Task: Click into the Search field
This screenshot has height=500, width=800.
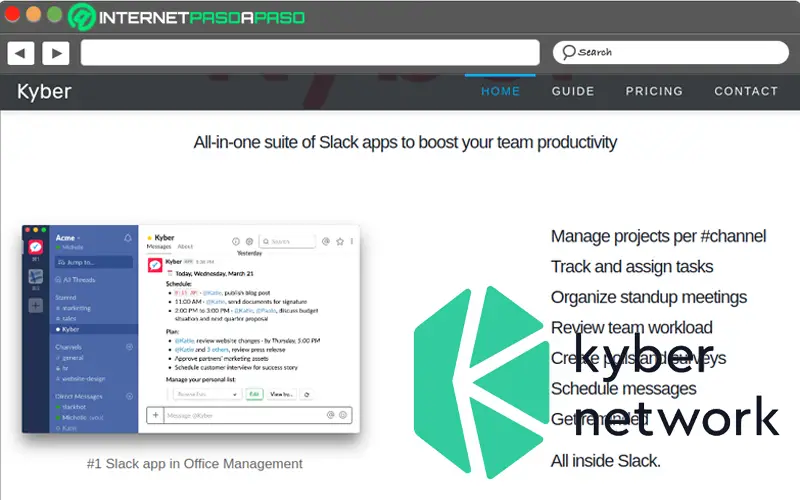Action: click(x=670, y=53)
